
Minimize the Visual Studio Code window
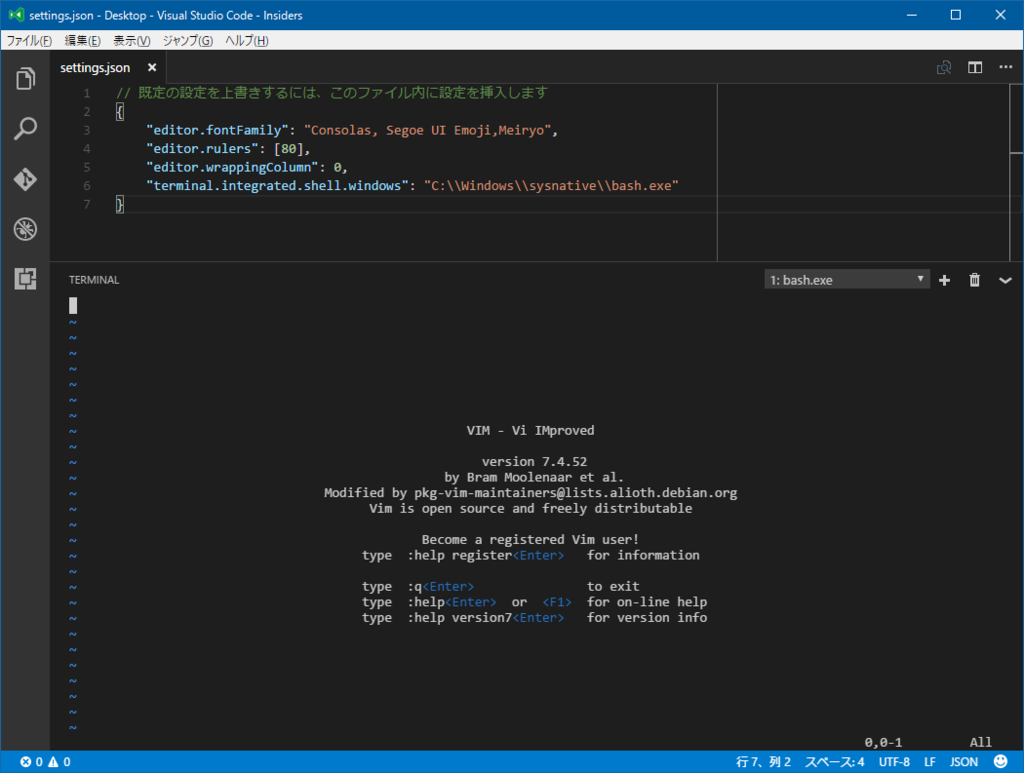[912, 14]
